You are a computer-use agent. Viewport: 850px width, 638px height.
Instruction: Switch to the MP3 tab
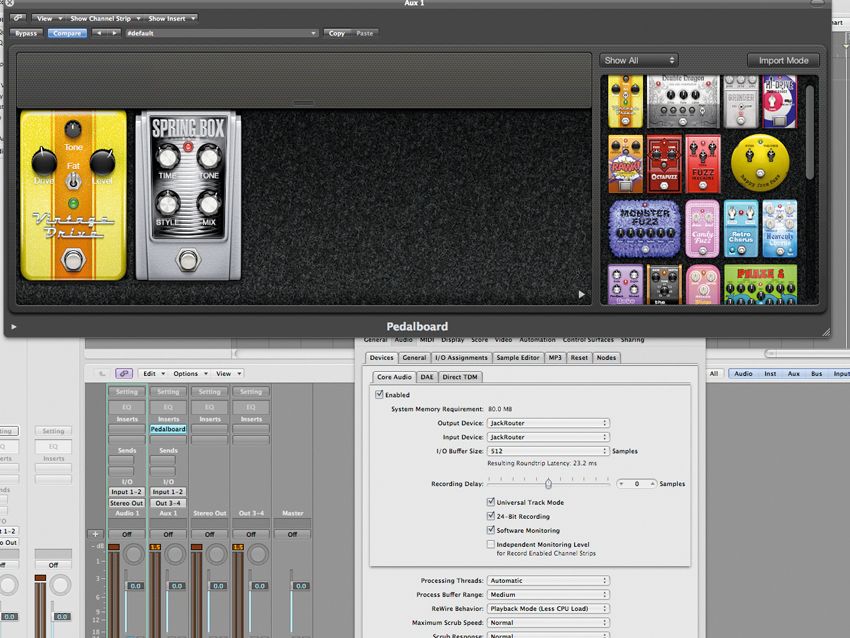555,358
